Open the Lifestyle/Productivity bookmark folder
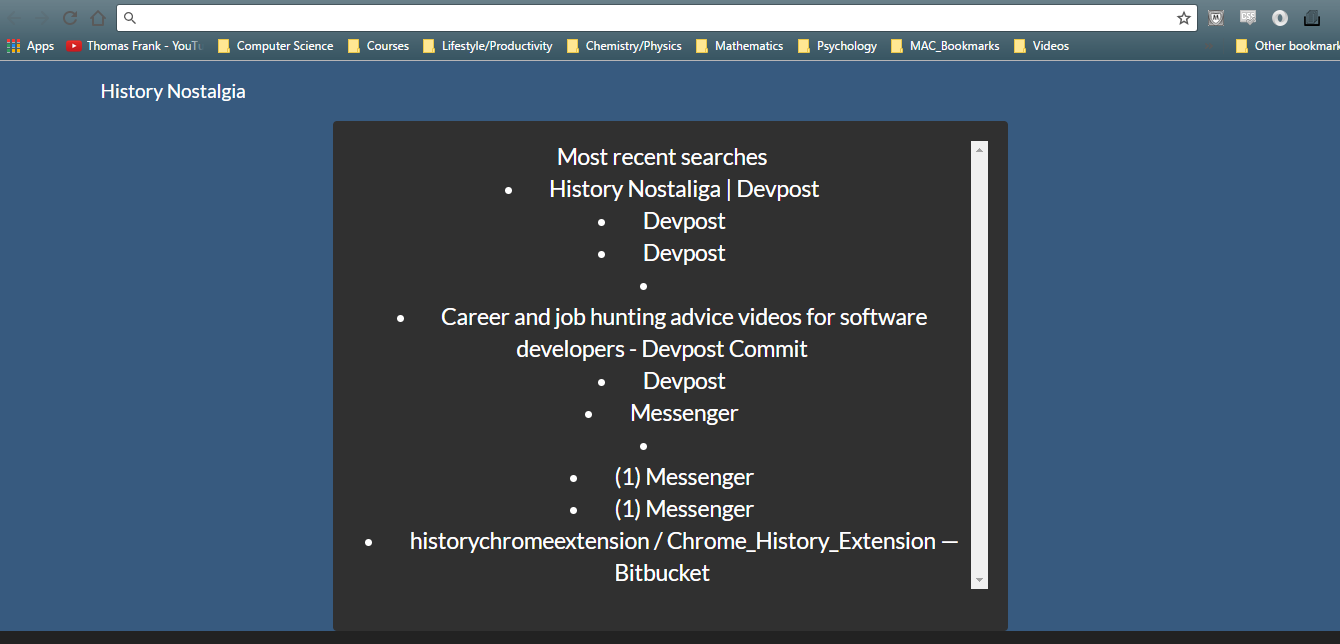The image size is (1340, 644). 487,46
